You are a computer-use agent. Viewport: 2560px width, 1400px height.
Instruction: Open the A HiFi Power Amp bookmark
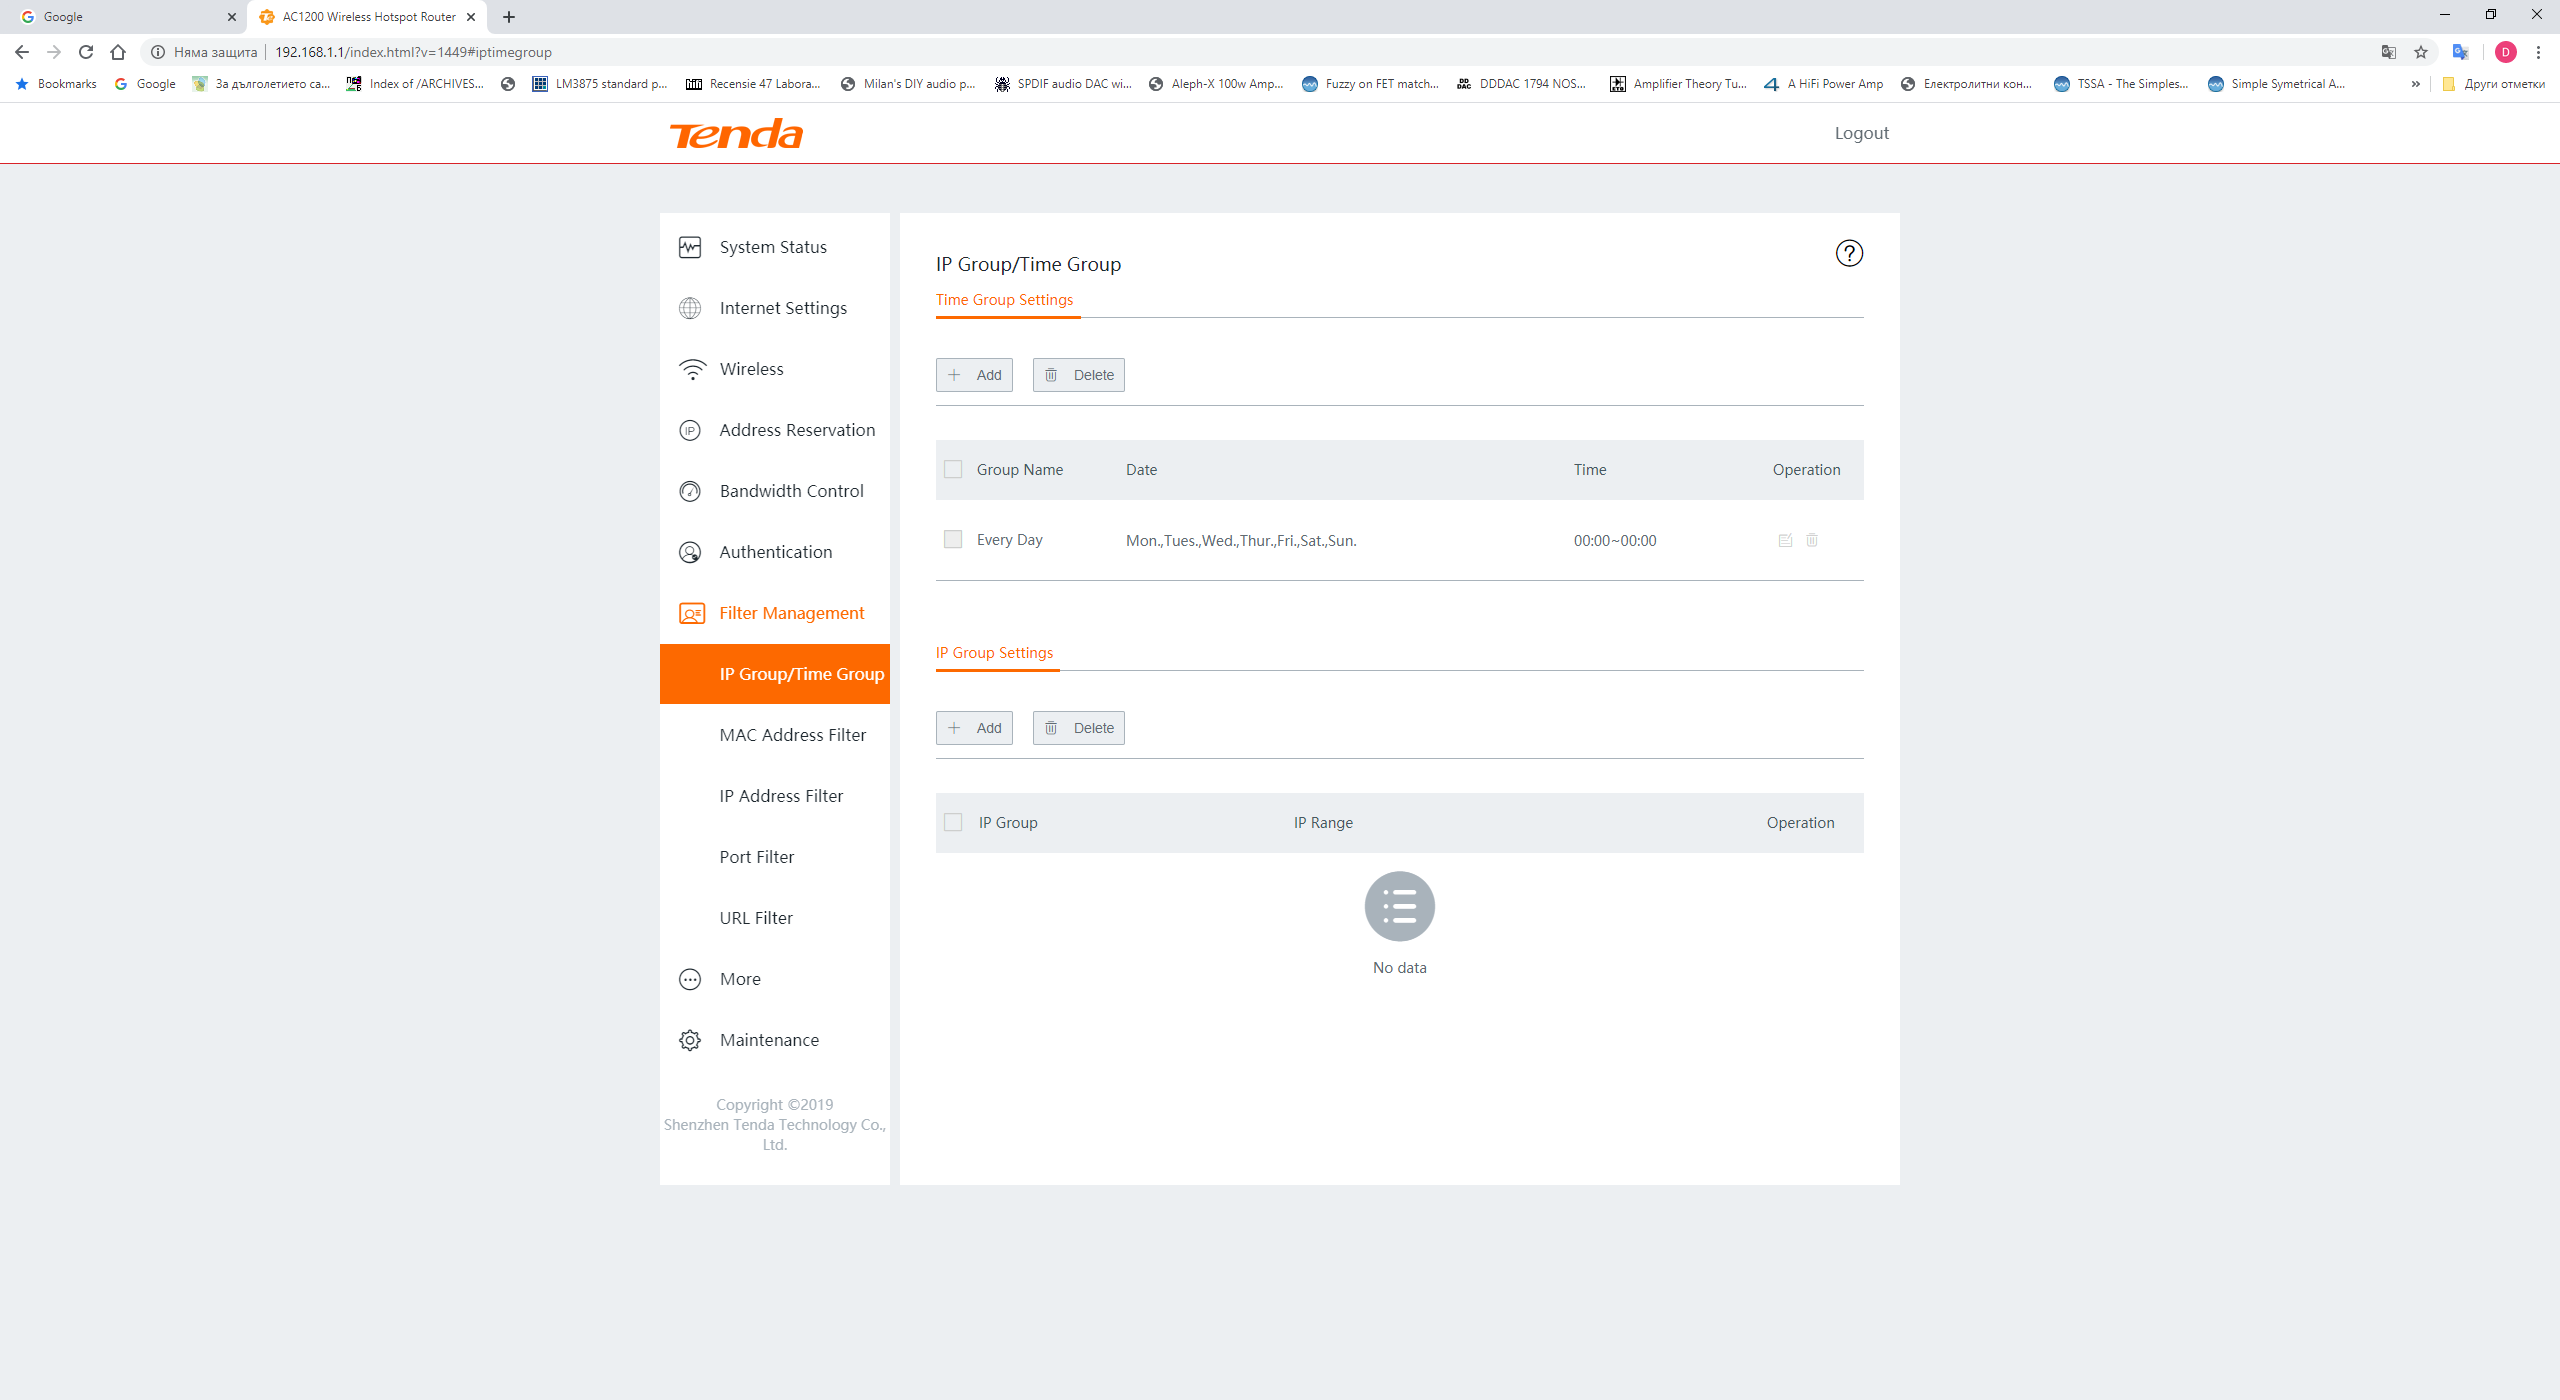pyautogui.click(x=1824, y=84)
